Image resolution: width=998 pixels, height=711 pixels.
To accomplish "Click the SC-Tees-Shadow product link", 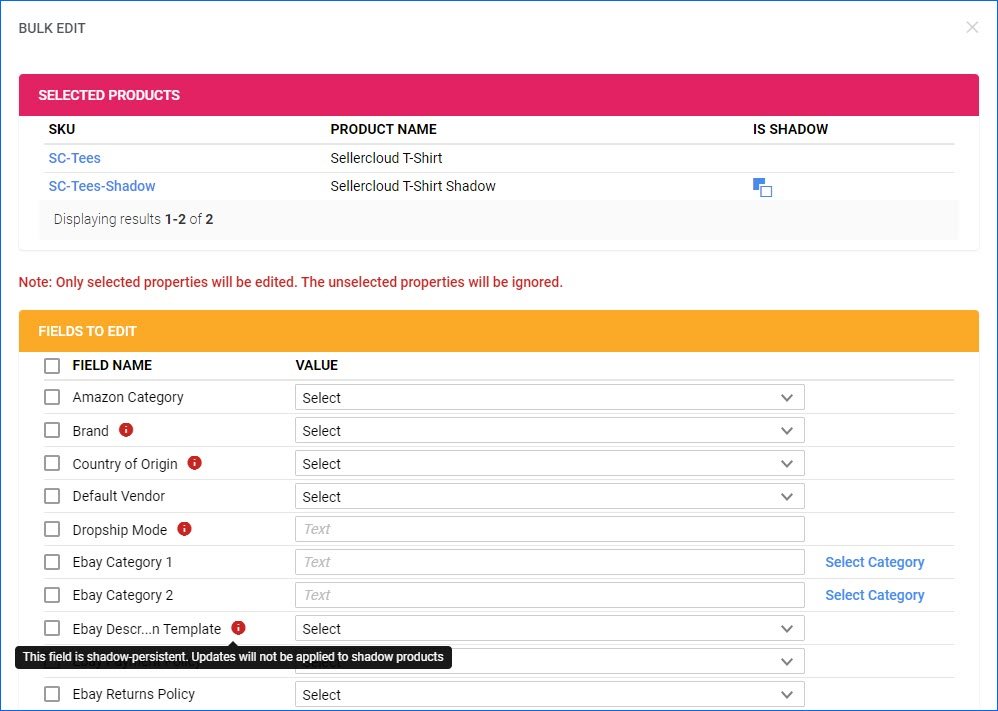I will click(101, 186).
